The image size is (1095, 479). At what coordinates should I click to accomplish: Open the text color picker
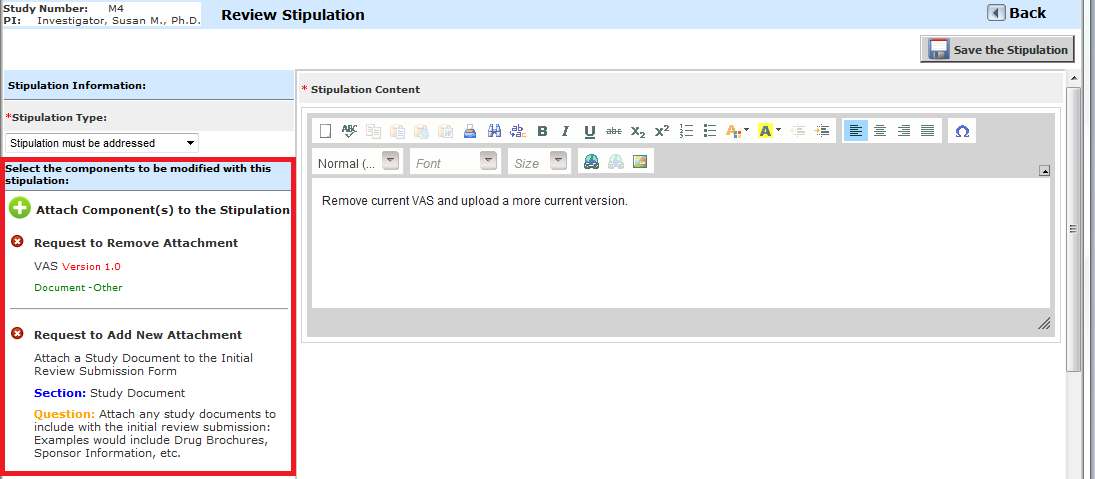pyautogui.click(x=737, y=131)
